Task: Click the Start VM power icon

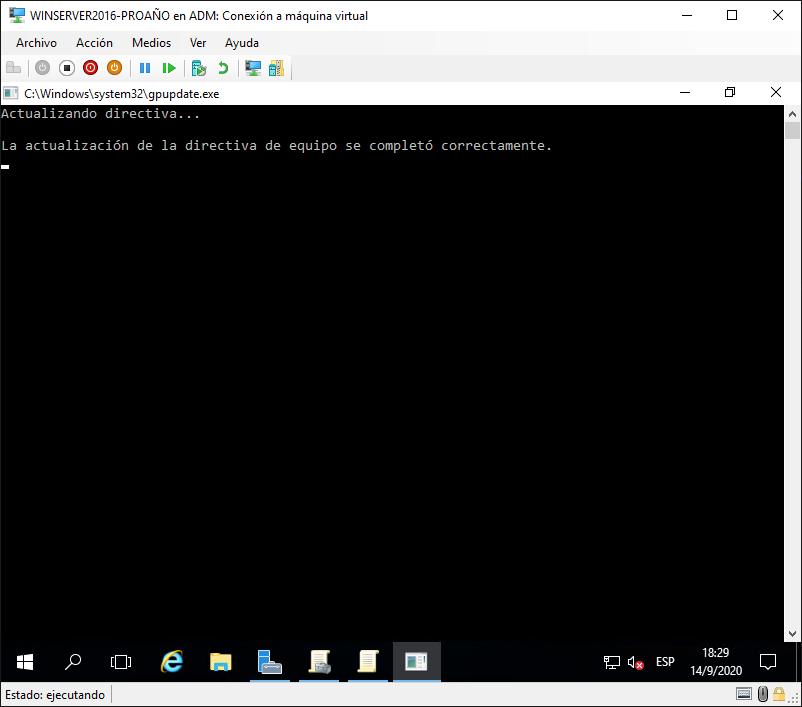Action: click(42, 68)
